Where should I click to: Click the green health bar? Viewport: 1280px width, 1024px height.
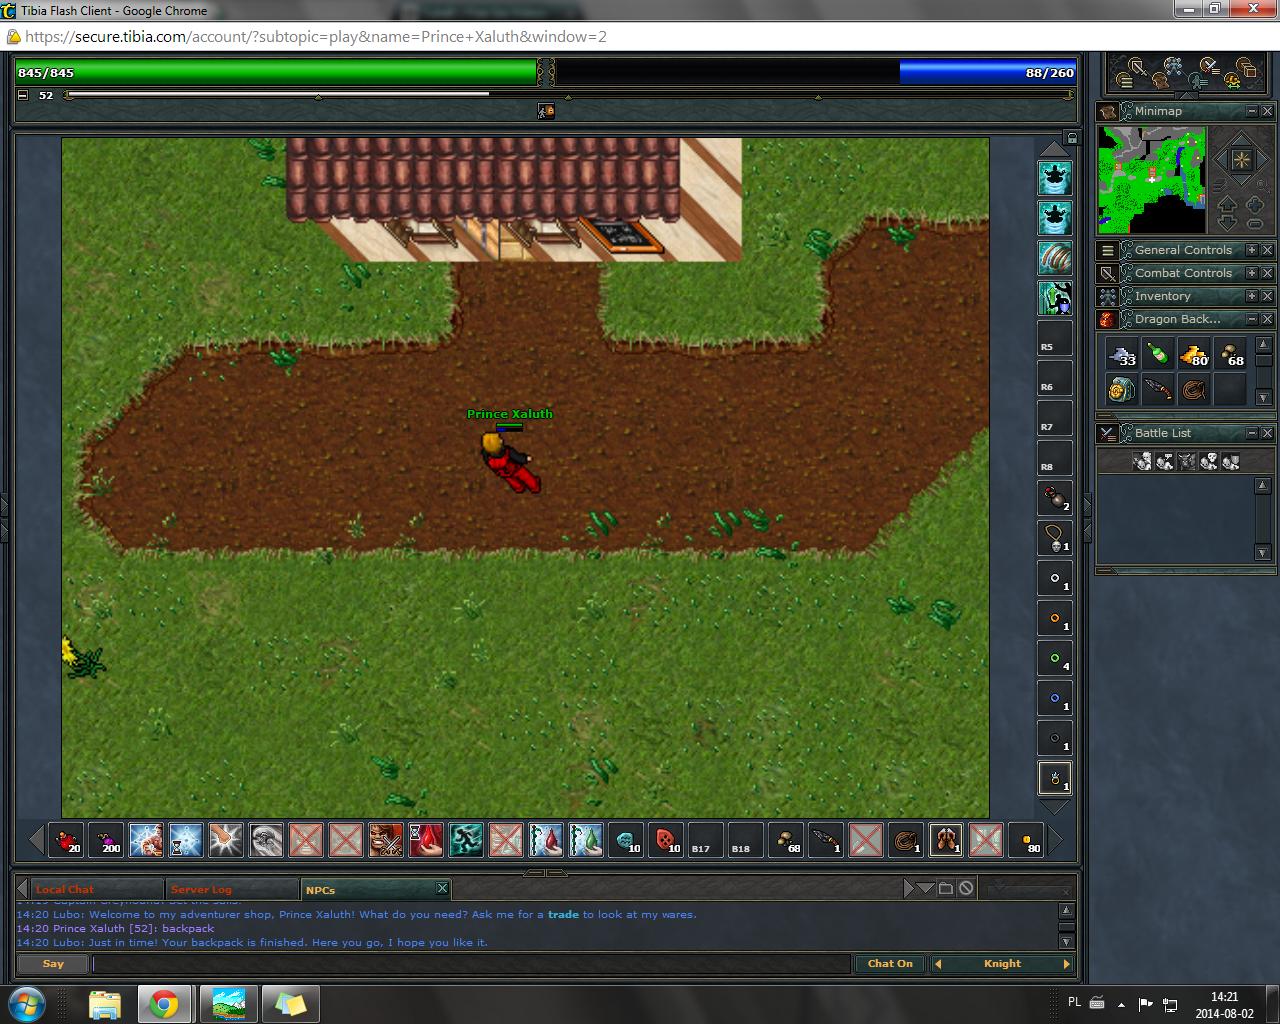276,73
